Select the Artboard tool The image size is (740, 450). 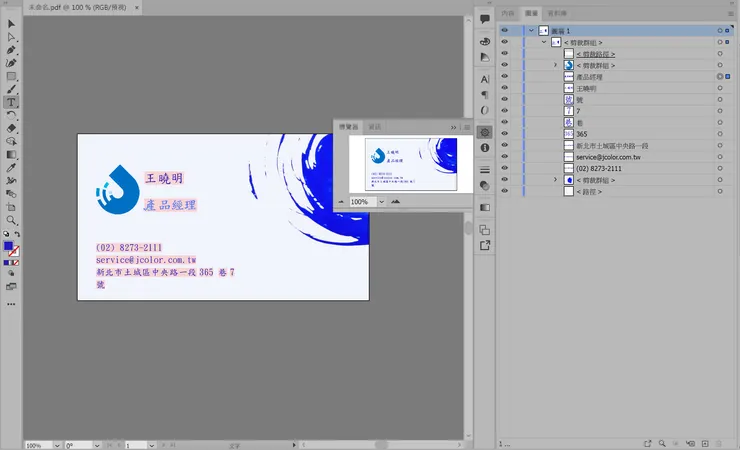(x=11, y=207)
